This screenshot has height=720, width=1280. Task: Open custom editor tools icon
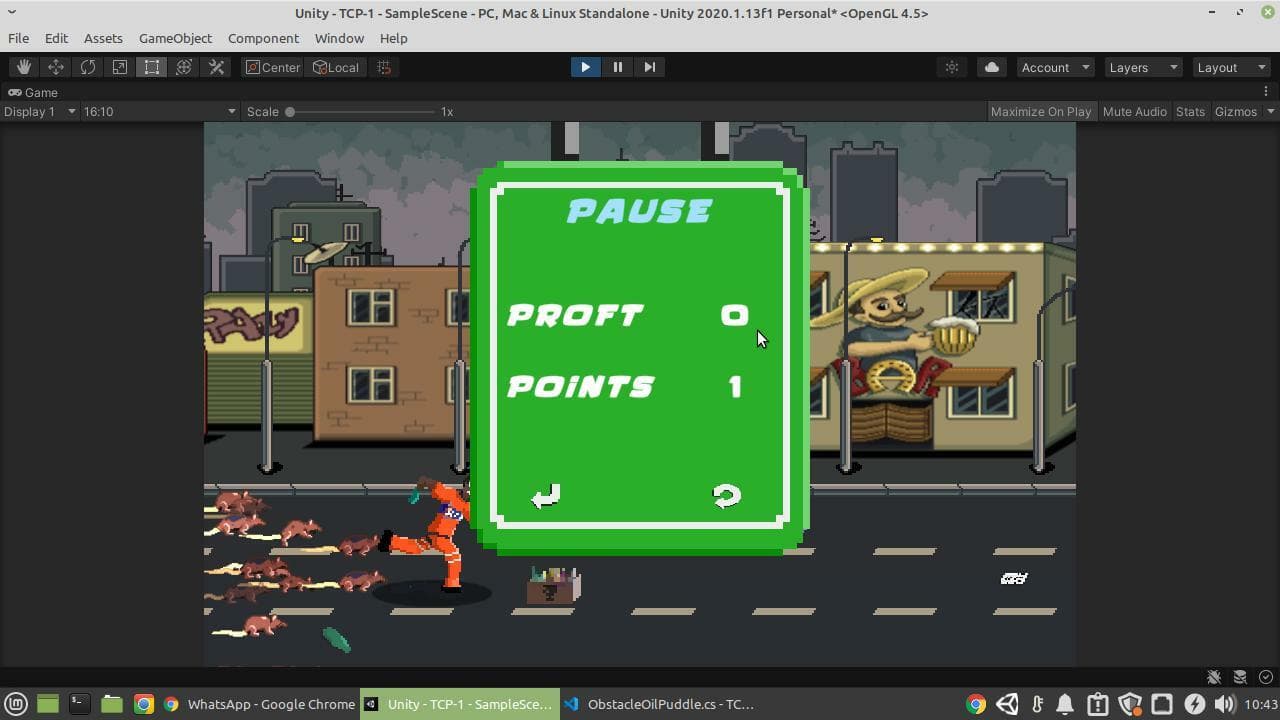[x=216, y=67]
